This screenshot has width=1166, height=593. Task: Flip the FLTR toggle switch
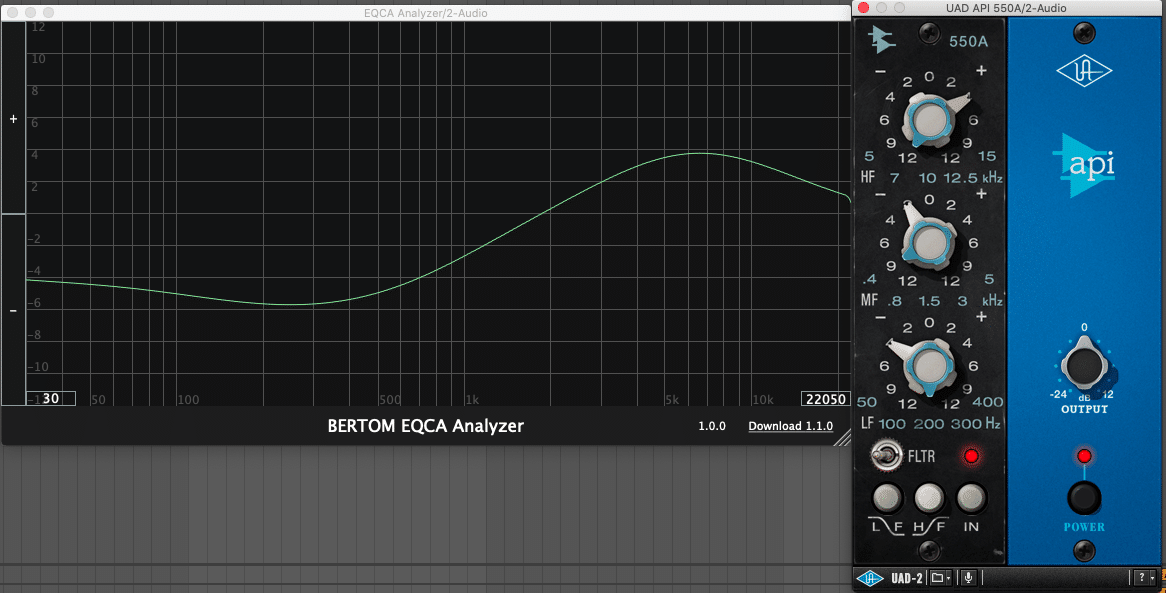pos(885,455)
